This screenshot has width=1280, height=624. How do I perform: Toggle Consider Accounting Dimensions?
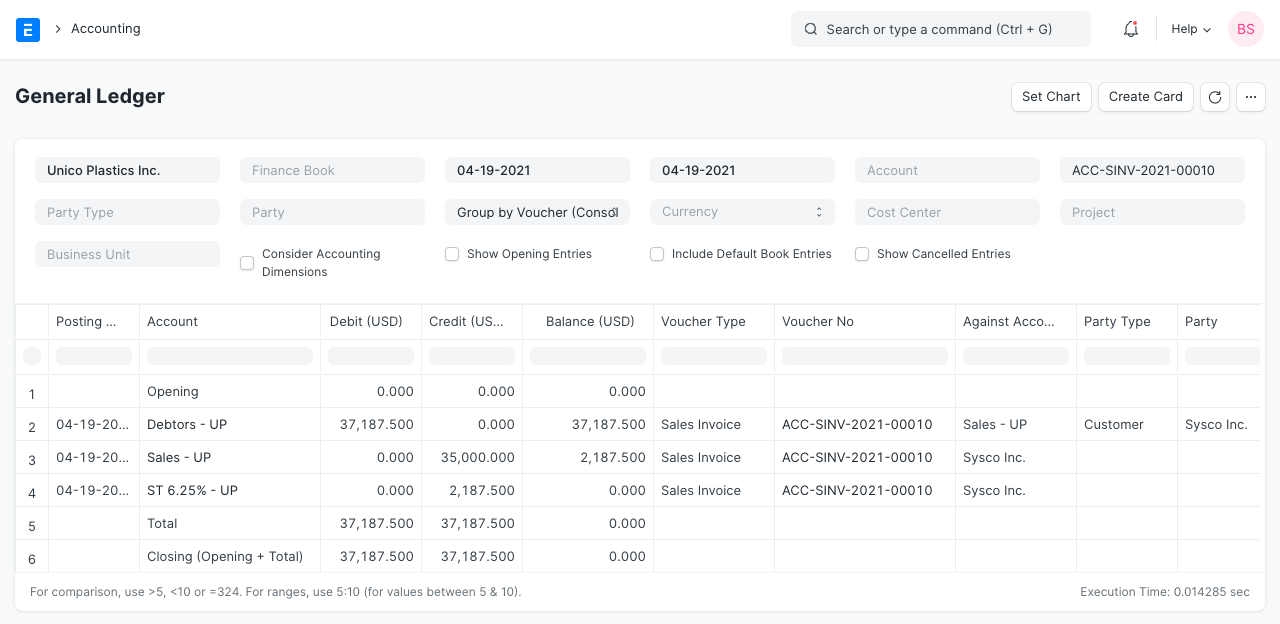click(247, 263)
